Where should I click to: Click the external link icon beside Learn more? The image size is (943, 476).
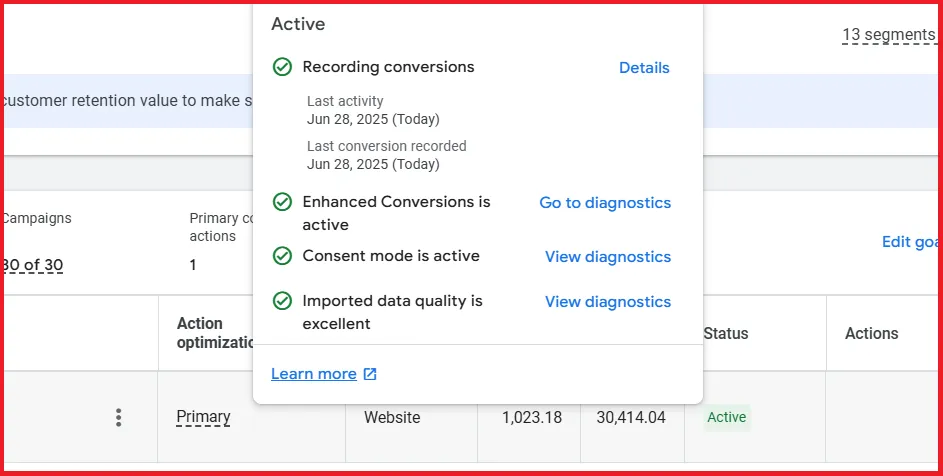(x=370, y=374)
